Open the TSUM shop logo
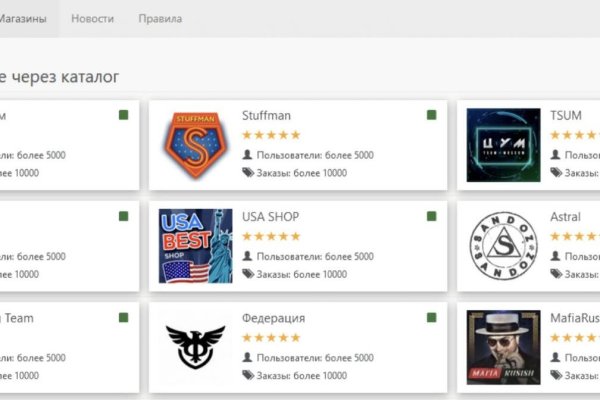Viewport: 600px width, 400px height. pyautogui.click(x=504, y=145)
